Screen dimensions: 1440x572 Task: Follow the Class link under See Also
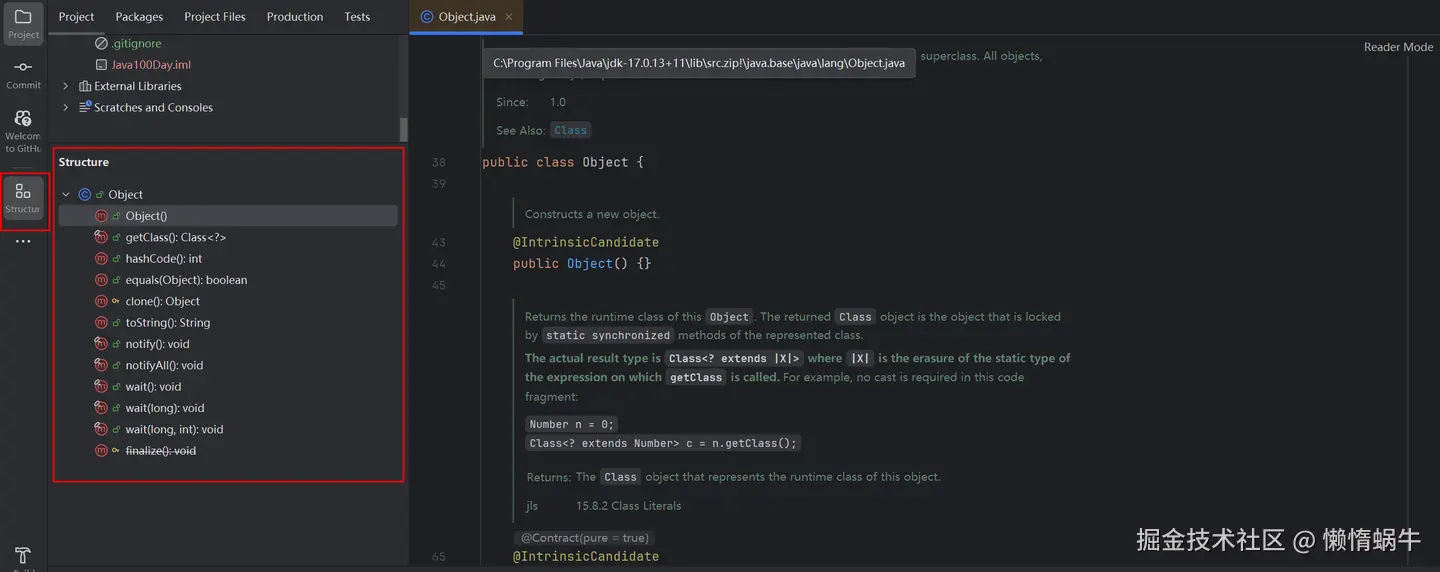pos(570,130)
